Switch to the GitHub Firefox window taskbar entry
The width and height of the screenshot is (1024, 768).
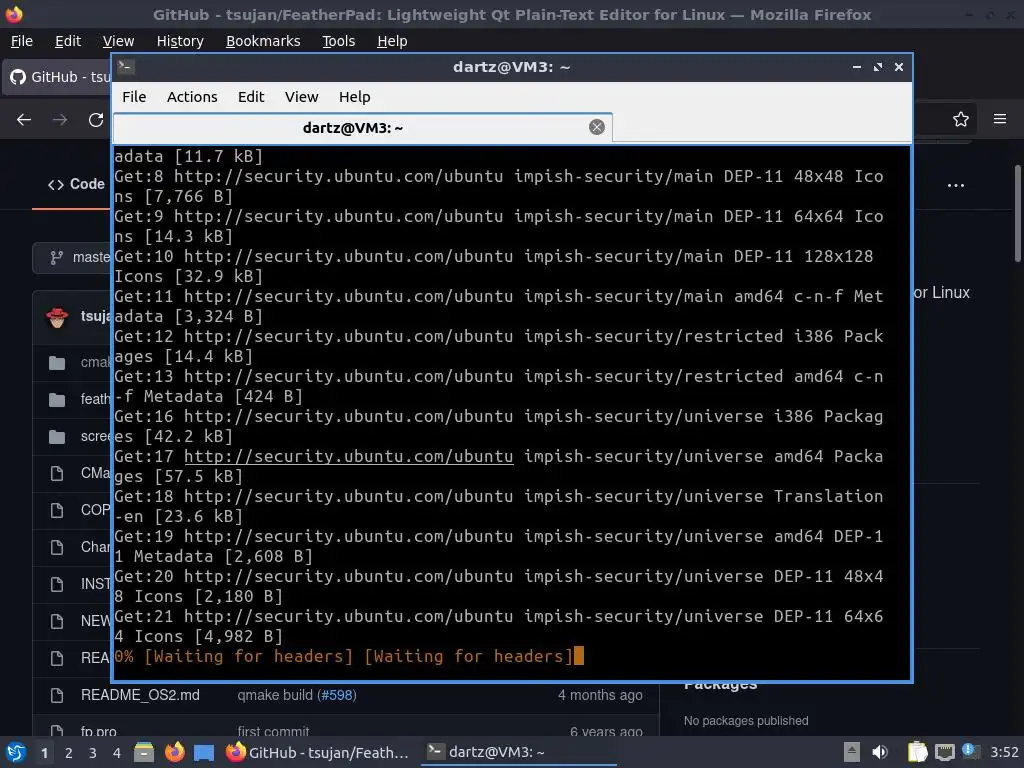pyautogui.click(x=318, y=752)
